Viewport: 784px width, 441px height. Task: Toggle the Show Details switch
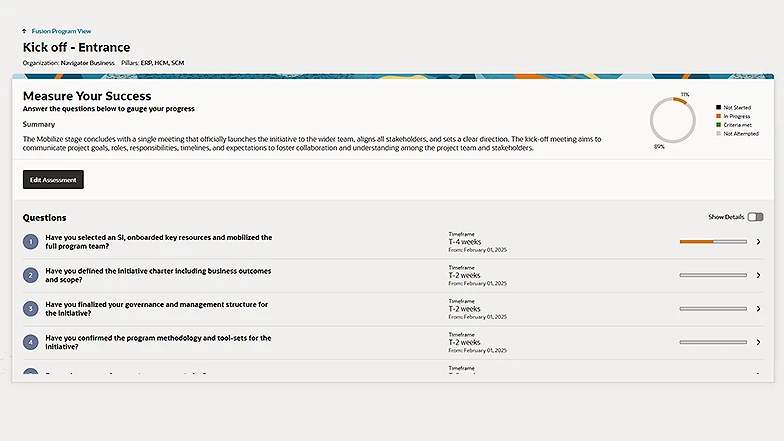point(754,217)
